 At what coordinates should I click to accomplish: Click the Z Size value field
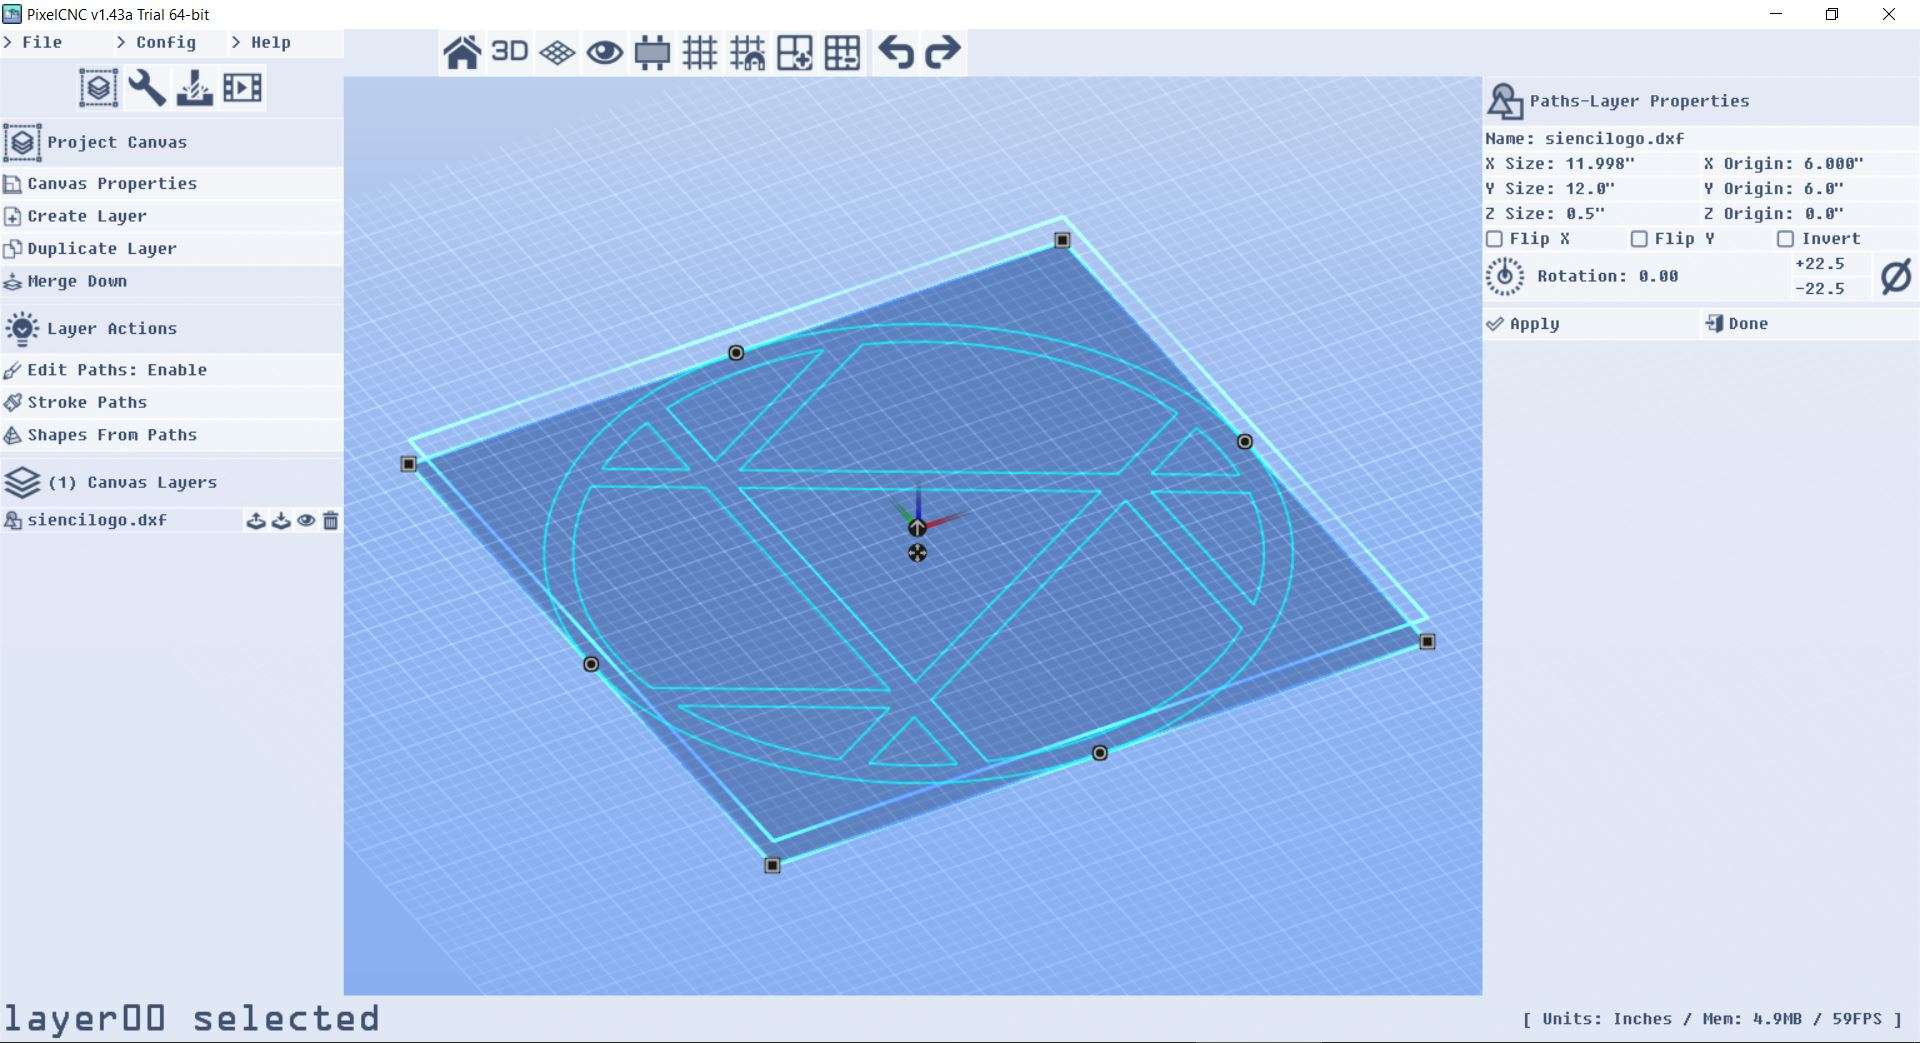(x=1590, y=214)
